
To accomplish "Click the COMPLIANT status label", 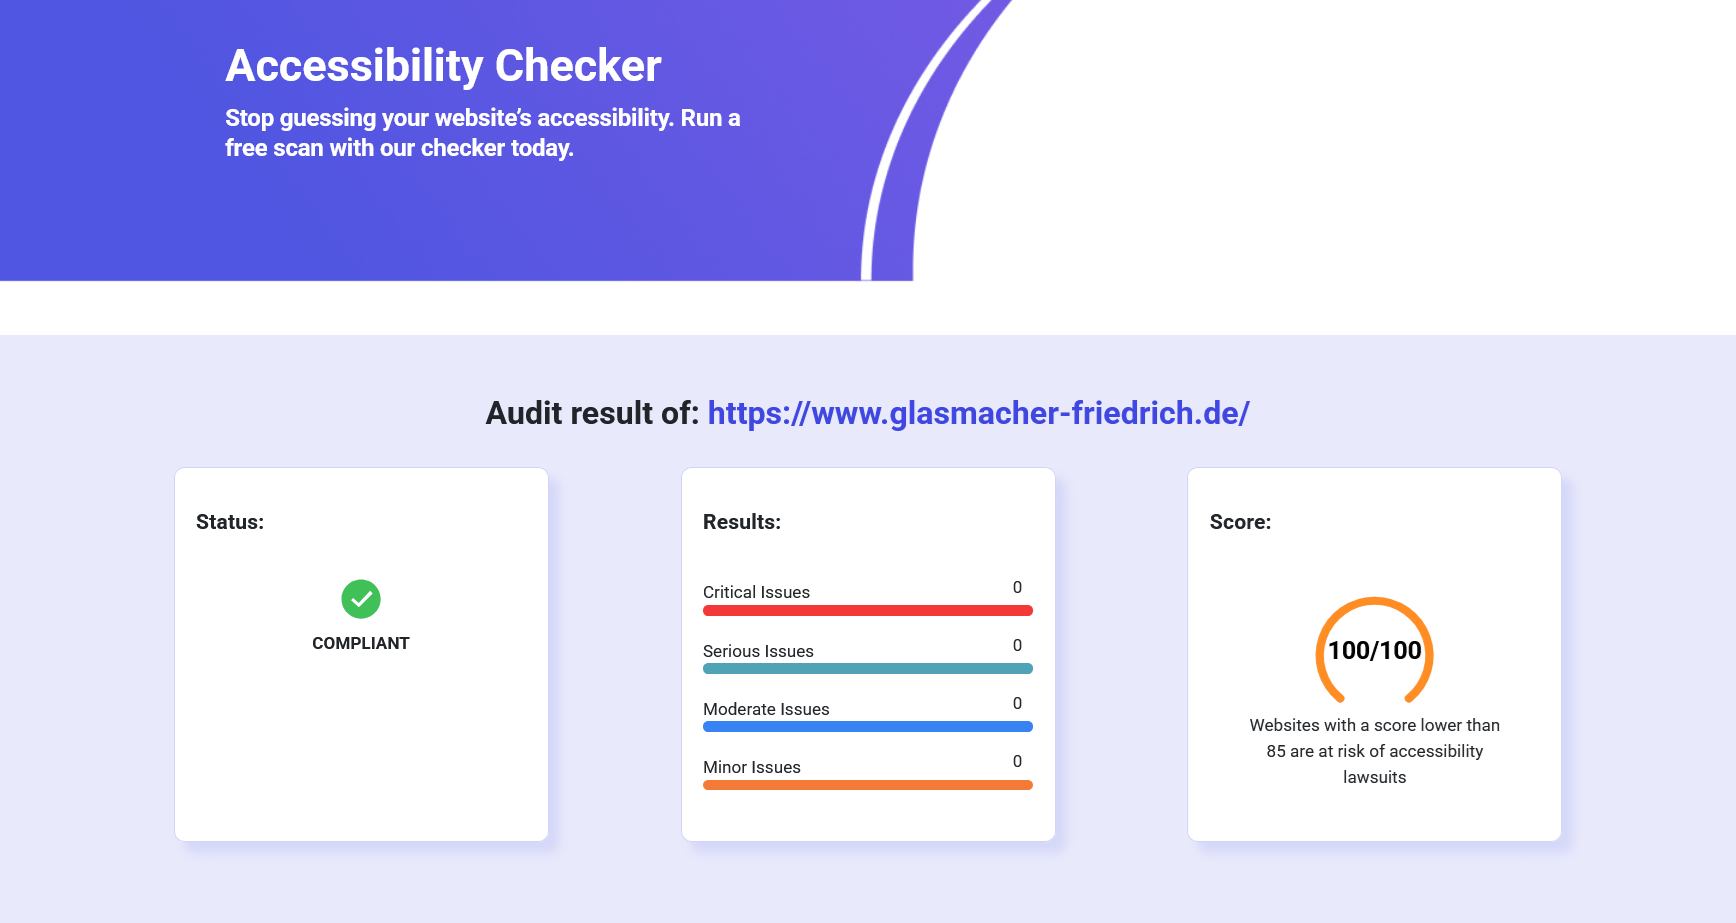I will pyautogui.click(x=361, y=643).
